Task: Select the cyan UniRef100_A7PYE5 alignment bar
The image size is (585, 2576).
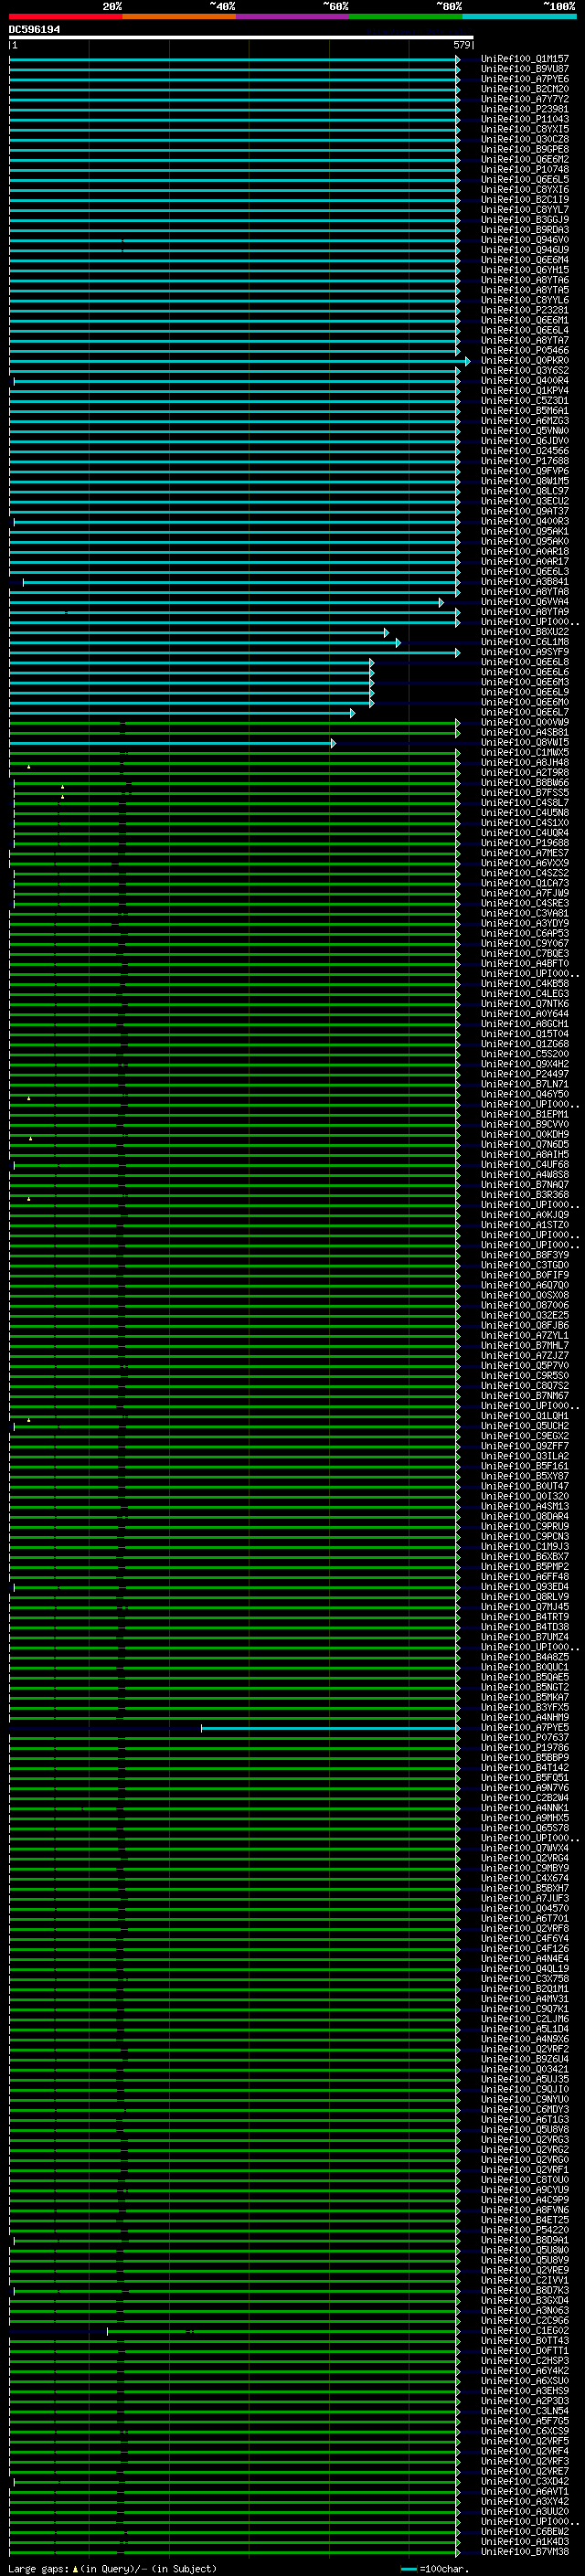Action: pyautogui.click(x=330, y=1727)
